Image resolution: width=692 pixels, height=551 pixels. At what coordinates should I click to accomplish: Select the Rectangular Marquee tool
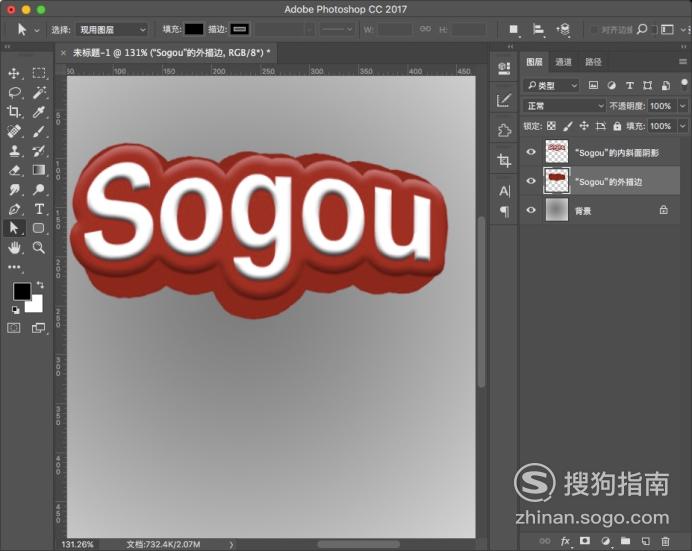pos(39,73)
